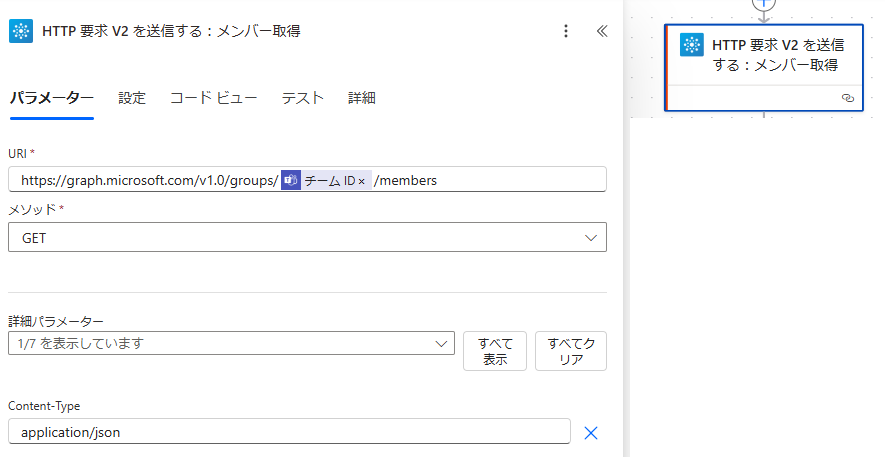Click the Content-Type application/json field
The width and height of the screenshot is (885, 457).
click(x=289, y=432)
